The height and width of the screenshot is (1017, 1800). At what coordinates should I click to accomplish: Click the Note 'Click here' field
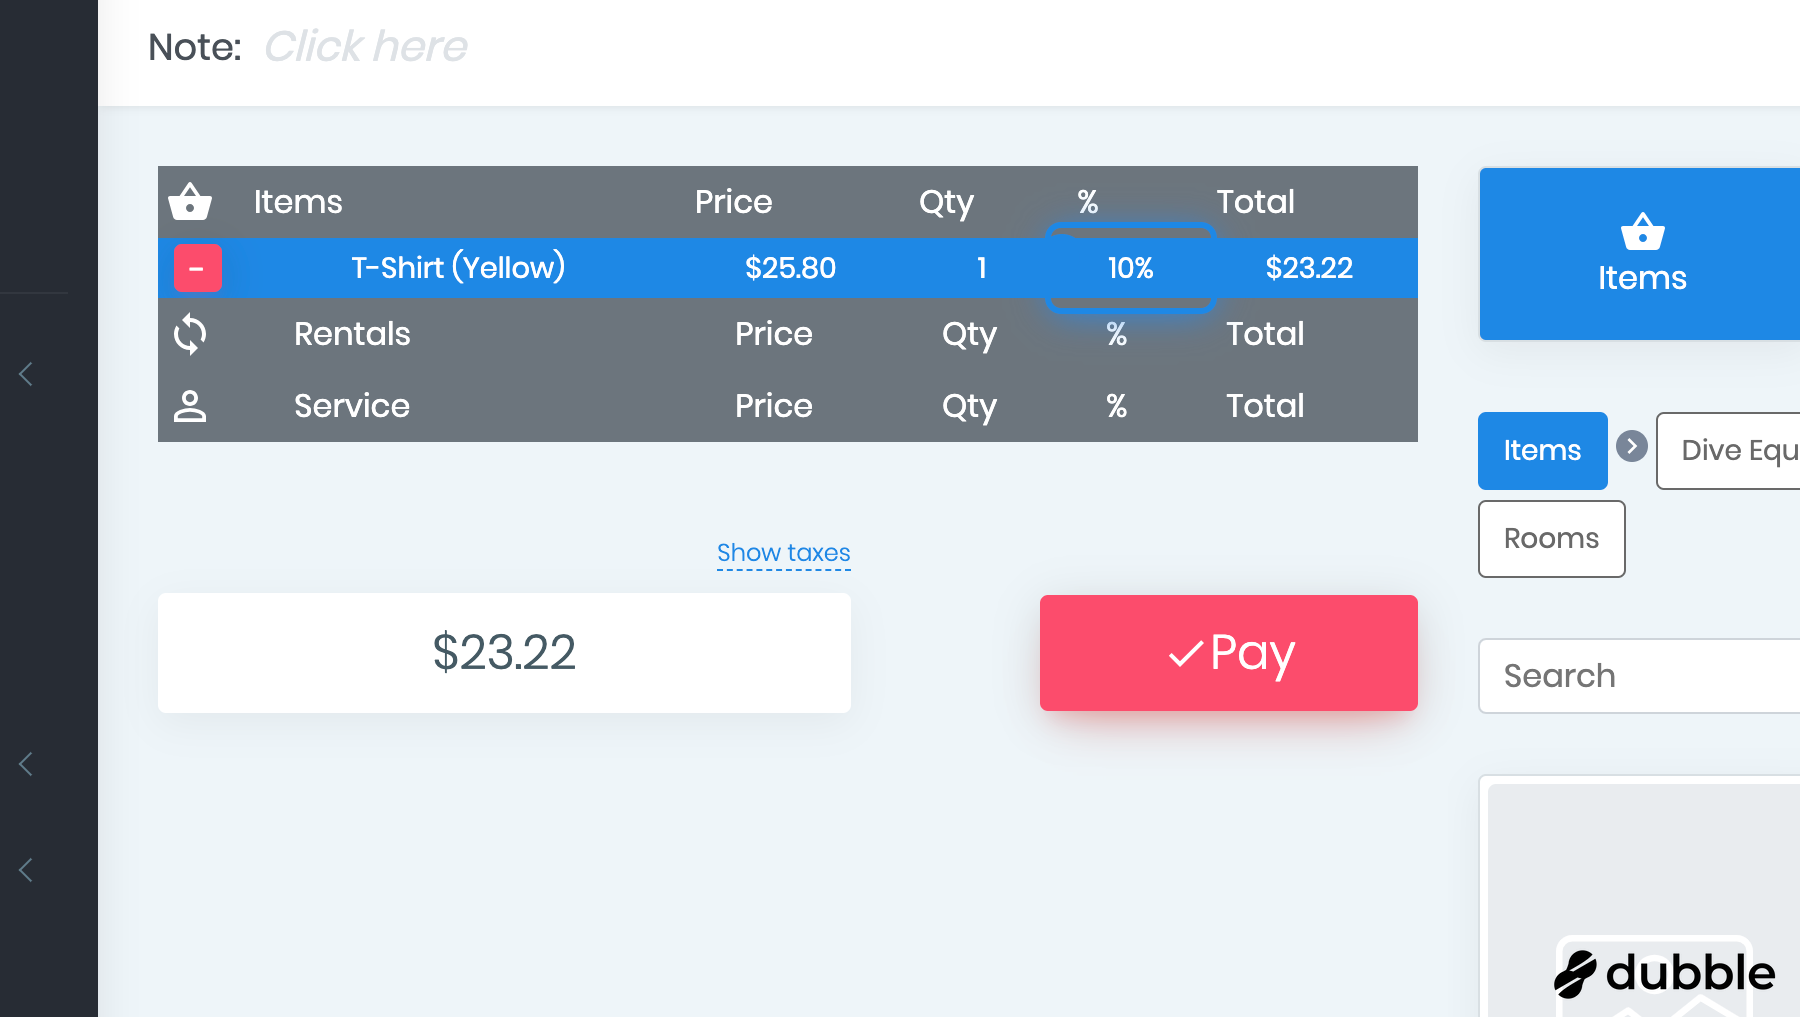click(x=366, y=47)
